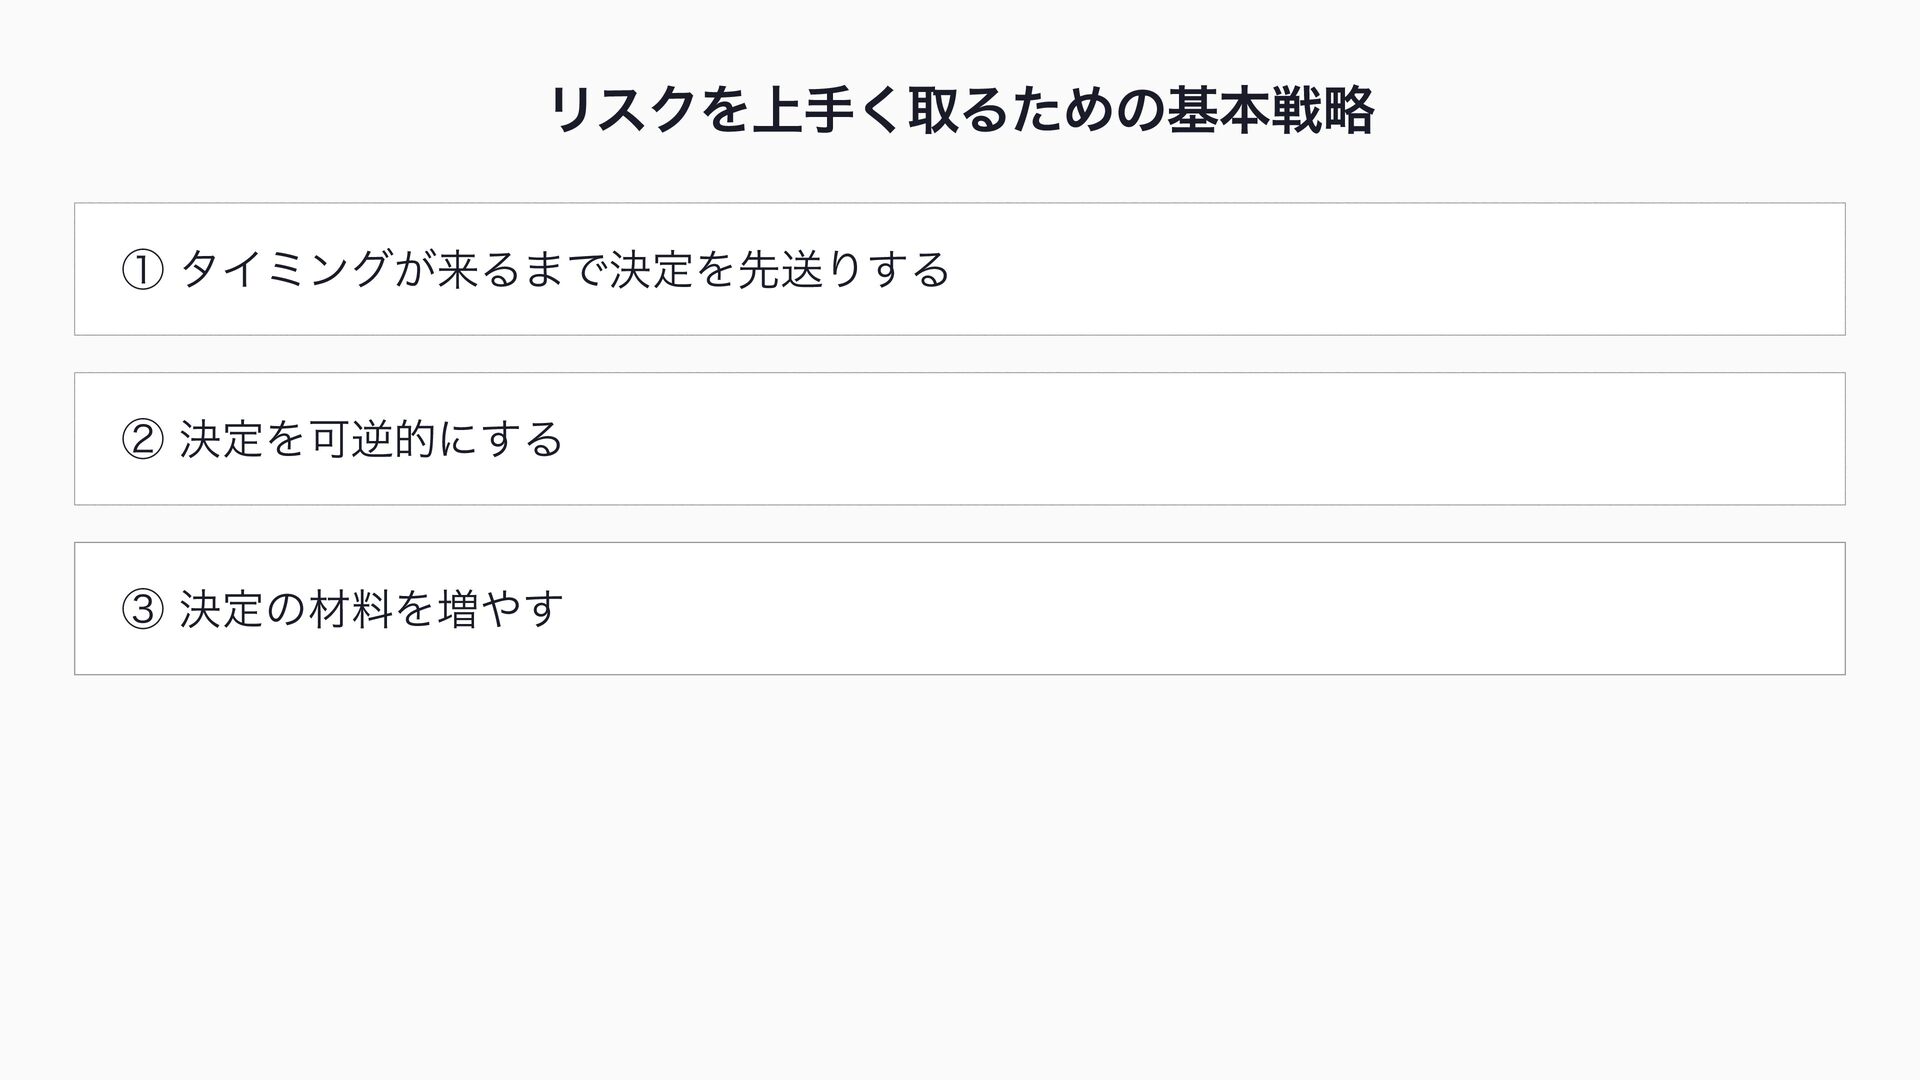Select the circled number ① marker
Viewport: 1920px width, 1080px height.
click(x=141, y=270)
